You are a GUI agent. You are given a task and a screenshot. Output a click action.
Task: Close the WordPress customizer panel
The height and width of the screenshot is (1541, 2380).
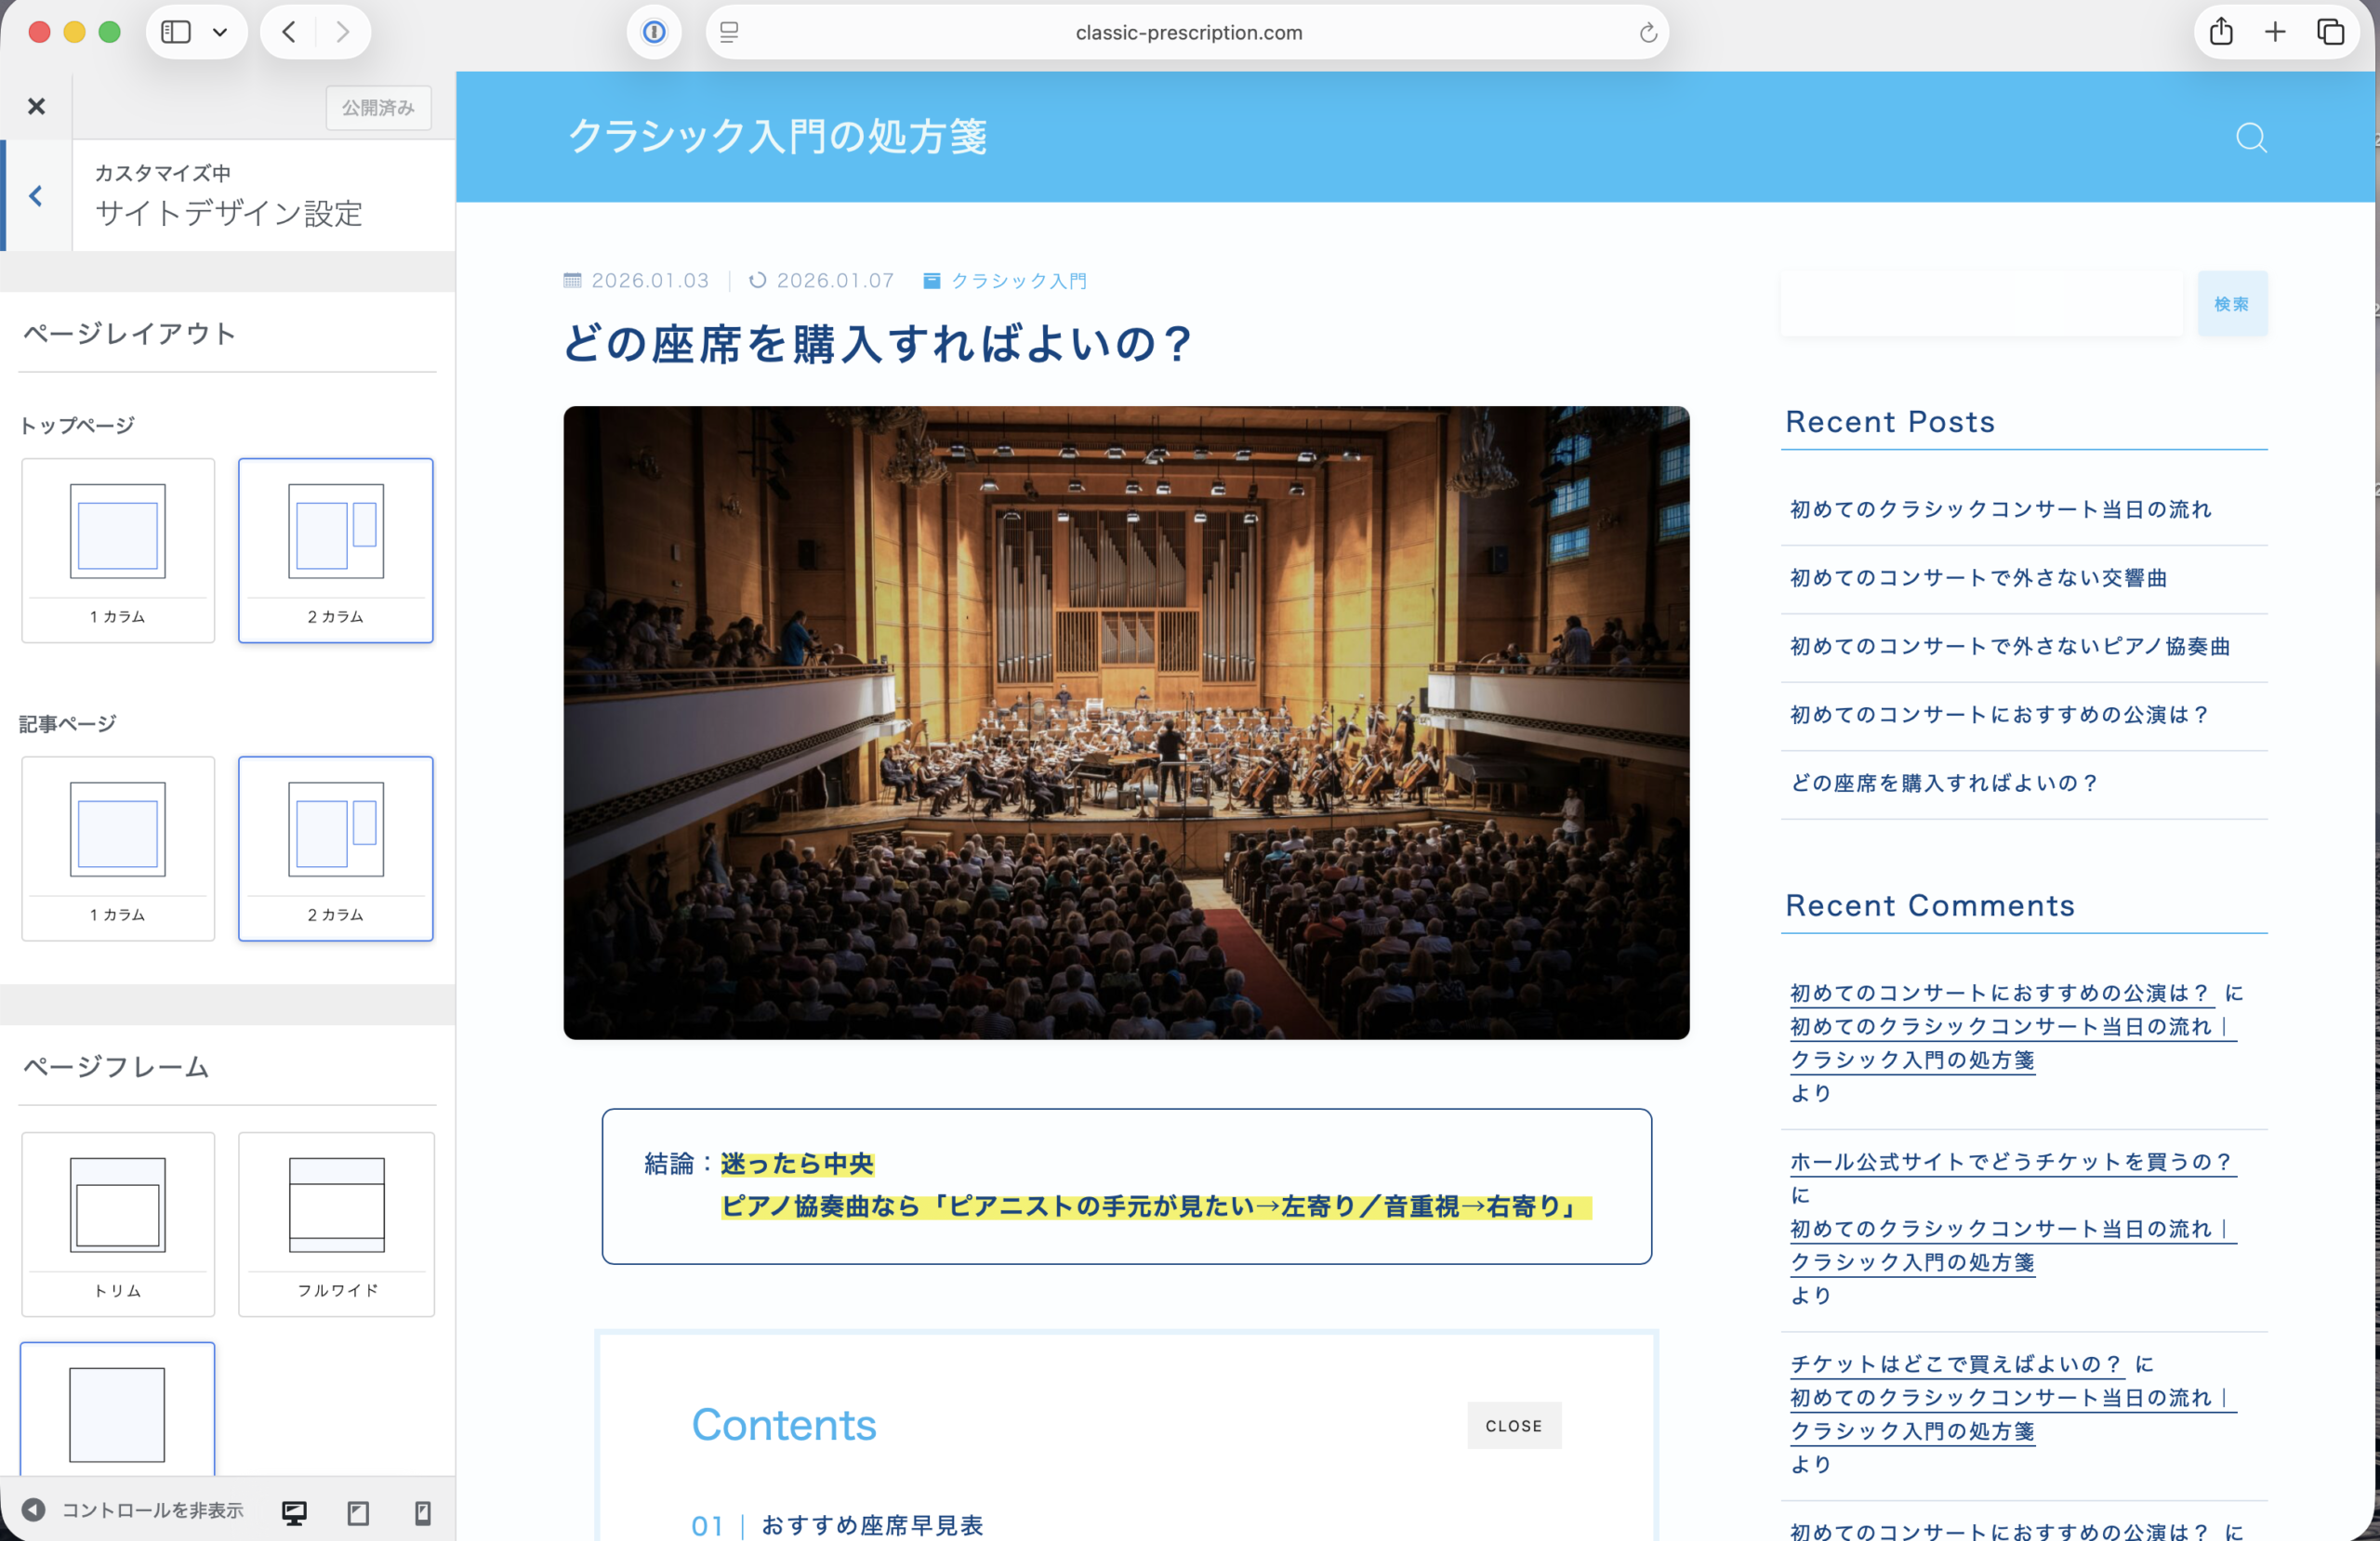coord(36,106)
